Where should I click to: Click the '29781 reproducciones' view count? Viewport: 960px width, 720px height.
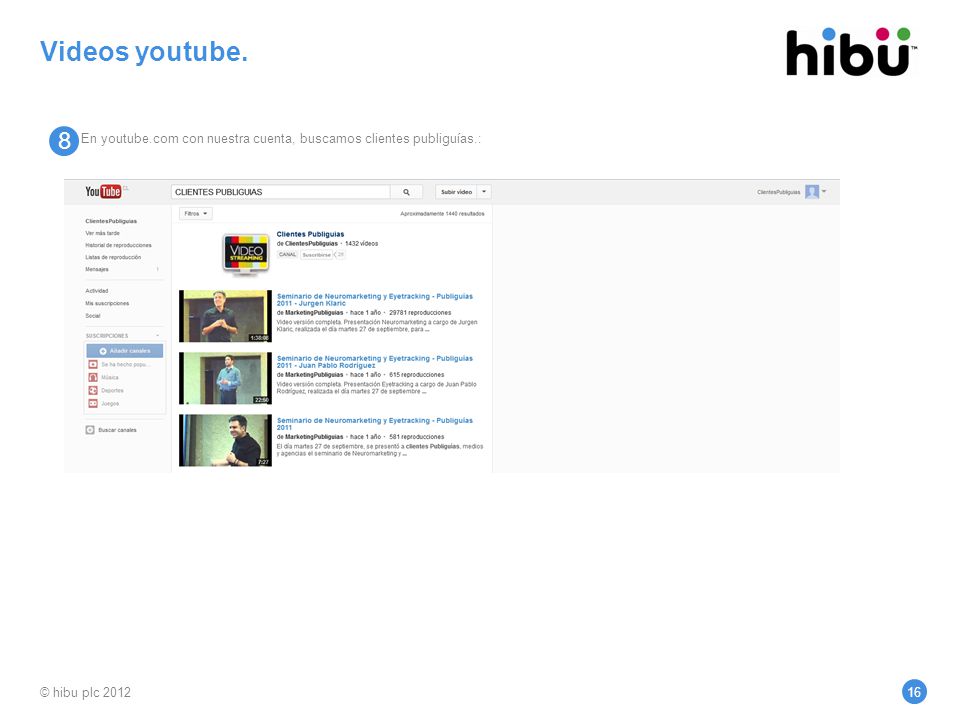(x=420, y=312)
